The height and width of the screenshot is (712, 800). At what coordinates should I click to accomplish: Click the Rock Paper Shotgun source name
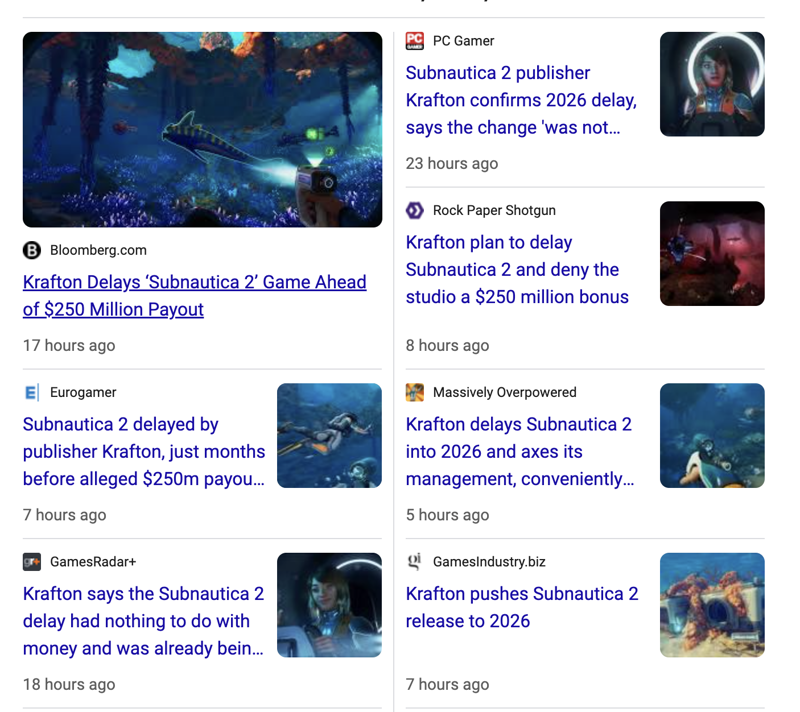coord(494,210)
